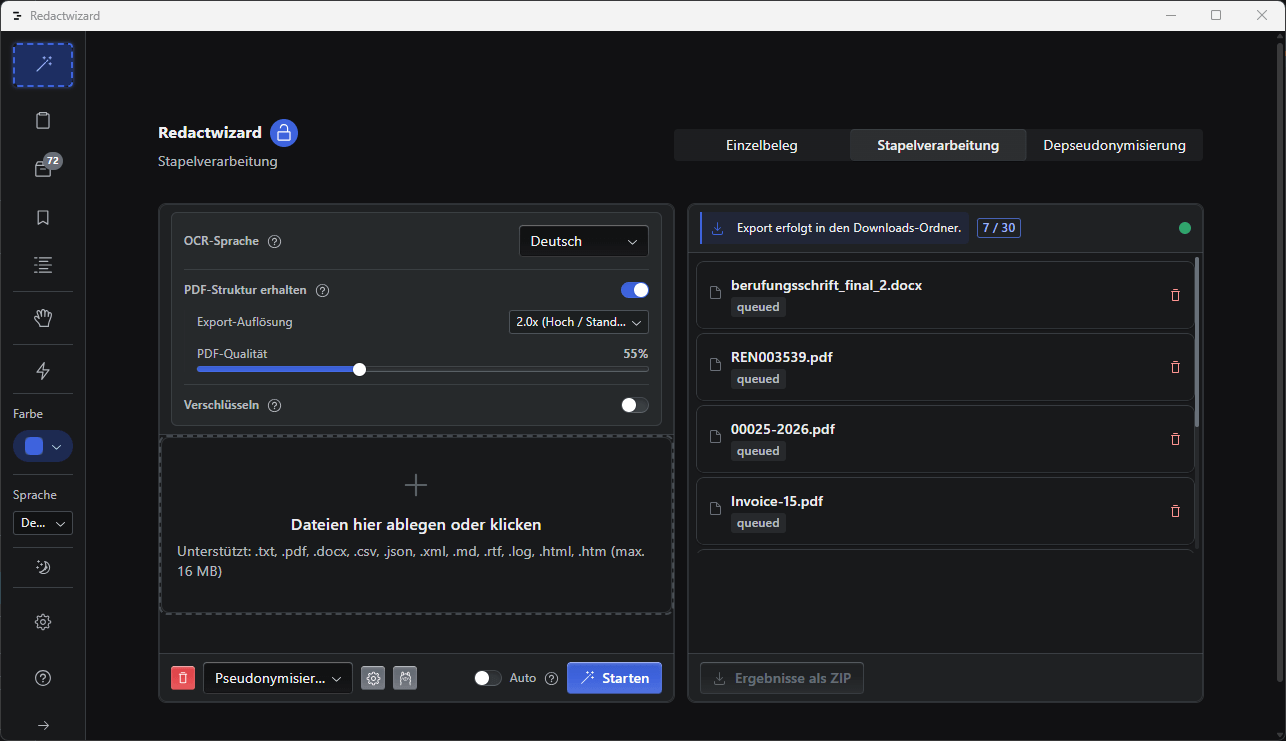Click the Export erfolgt in den Downloads-Ordner text
Viewport: 1286px width, 741px height.
849,228
